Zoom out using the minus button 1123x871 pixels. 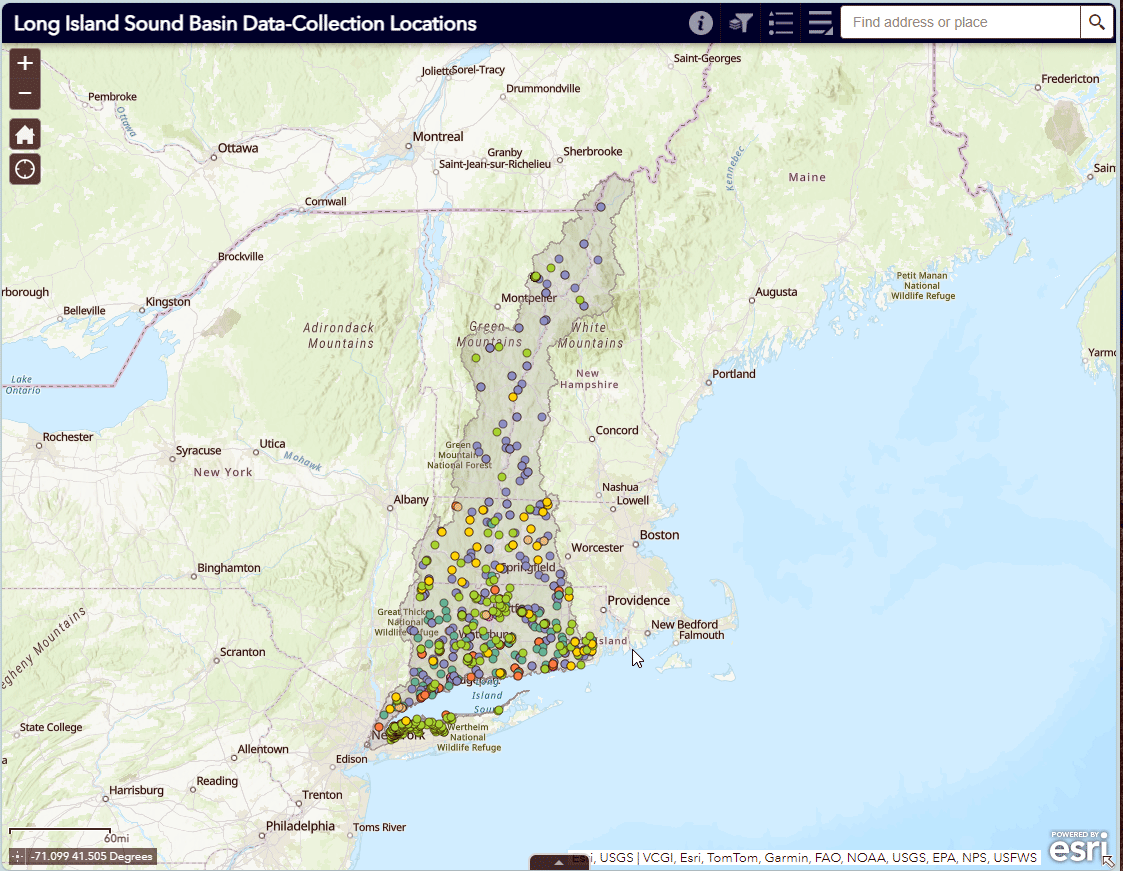click(x=24, y=92)
